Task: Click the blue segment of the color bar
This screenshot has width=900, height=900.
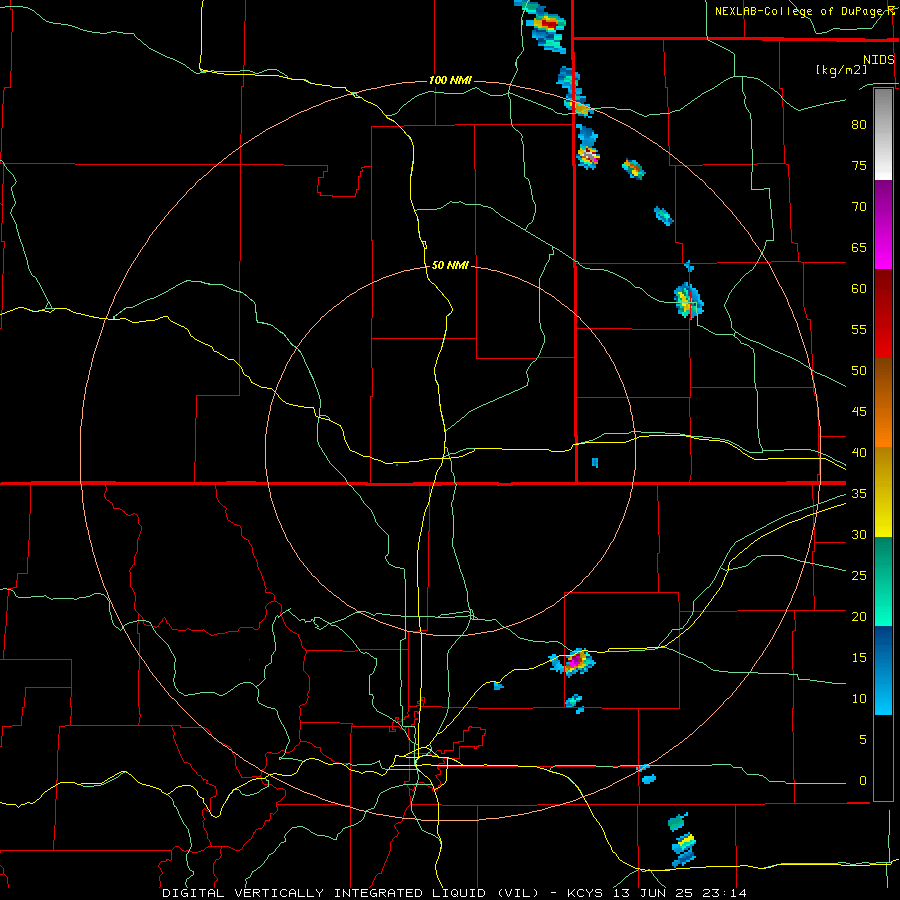Action: click(883, 670)
